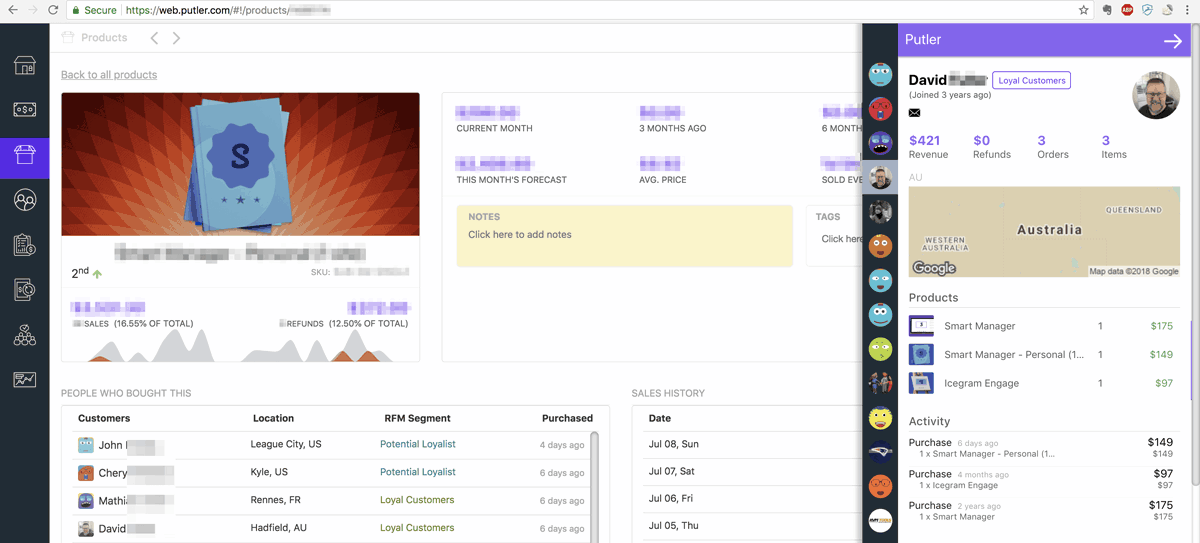This screenshot has height=543, width=1200.
Task: Click the Purchase 6 days ago activity entry
Action: point(1041,447)
